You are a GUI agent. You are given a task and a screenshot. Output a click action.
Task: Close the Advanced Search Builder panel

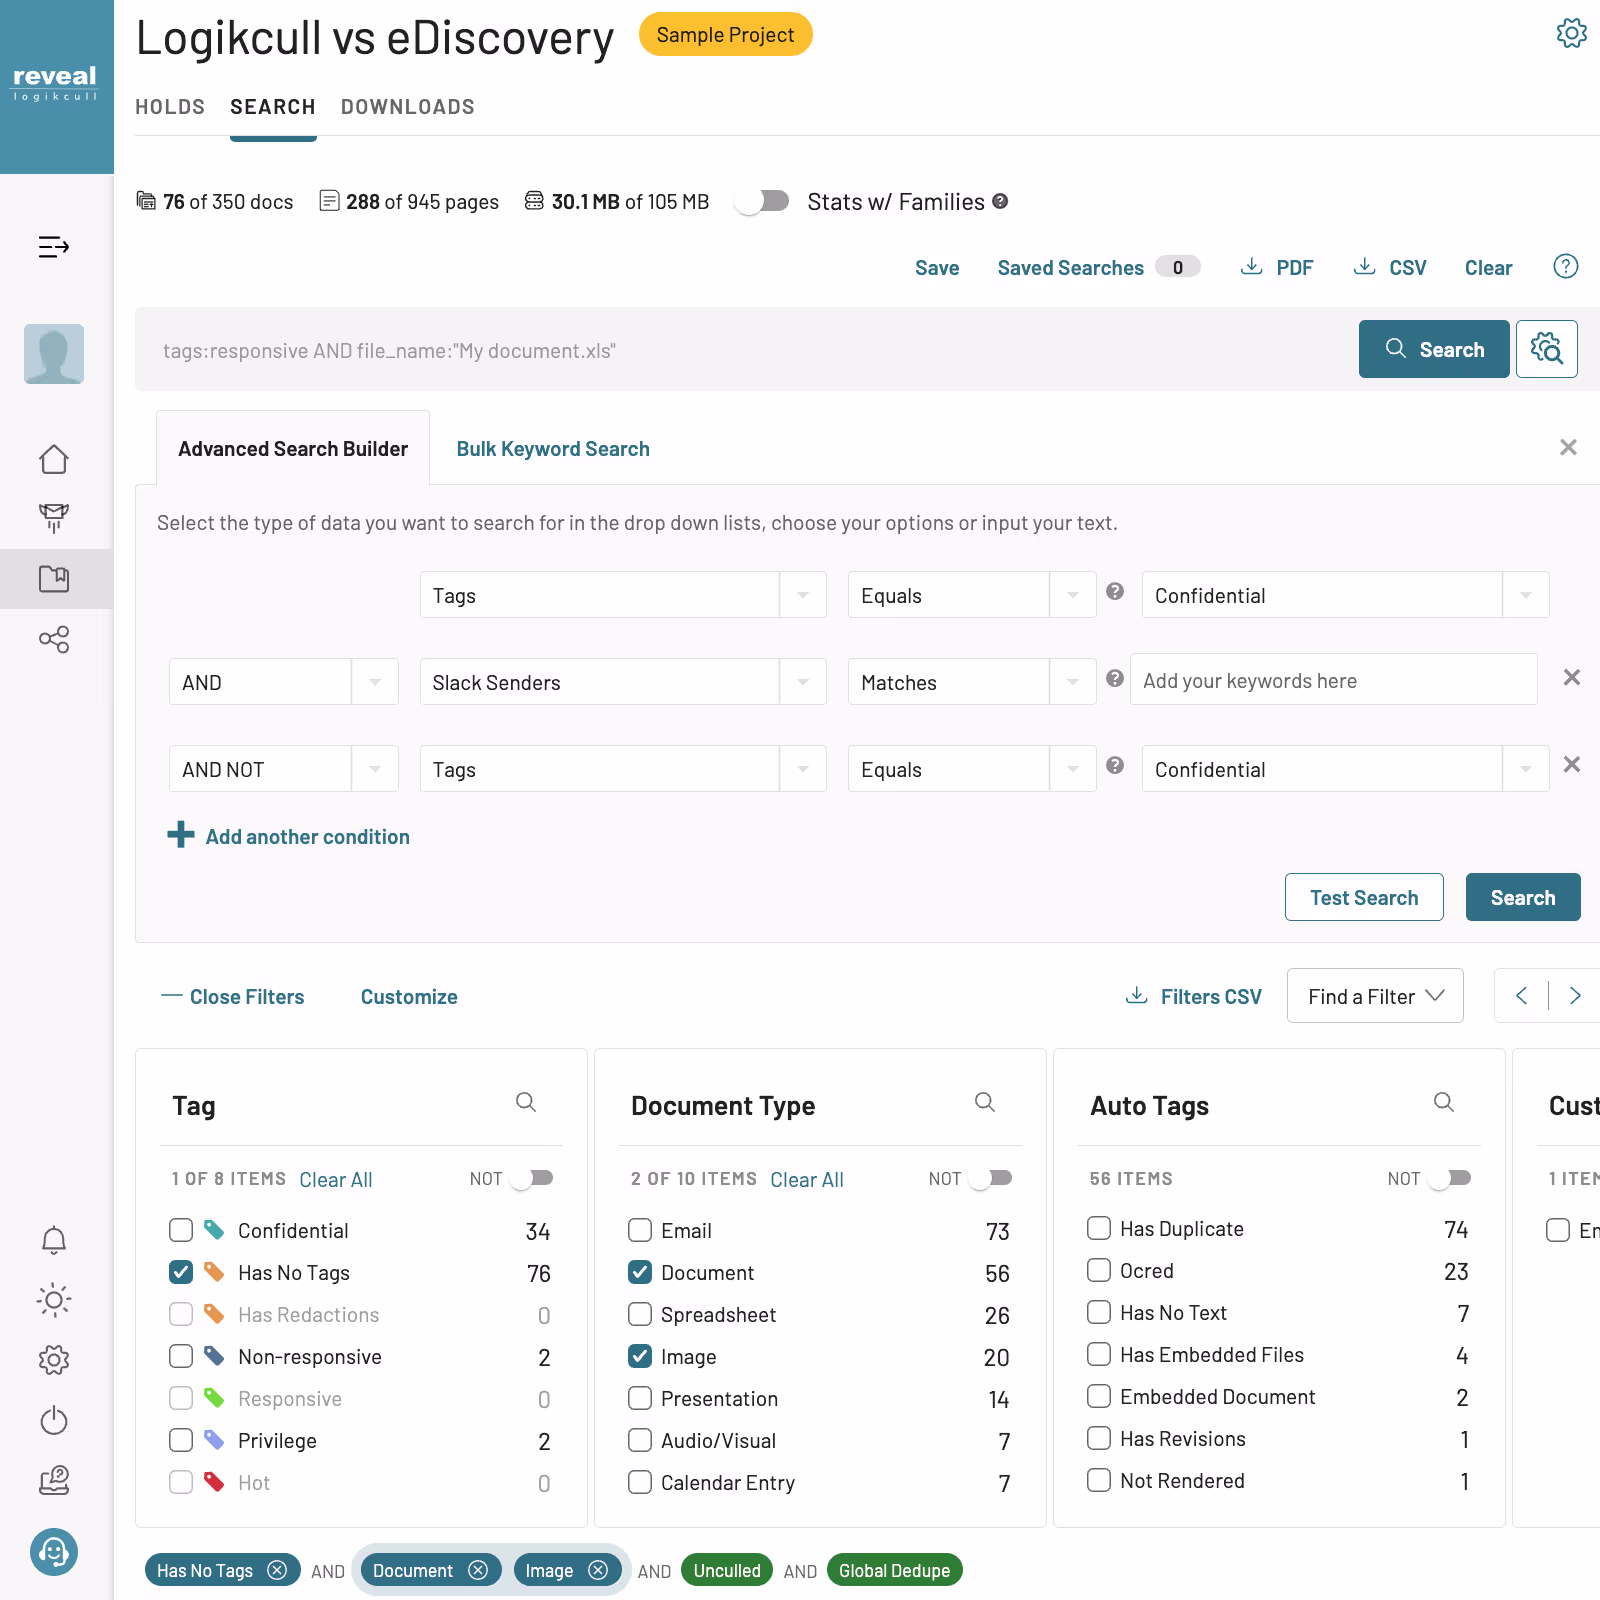tap(1568, 447)
